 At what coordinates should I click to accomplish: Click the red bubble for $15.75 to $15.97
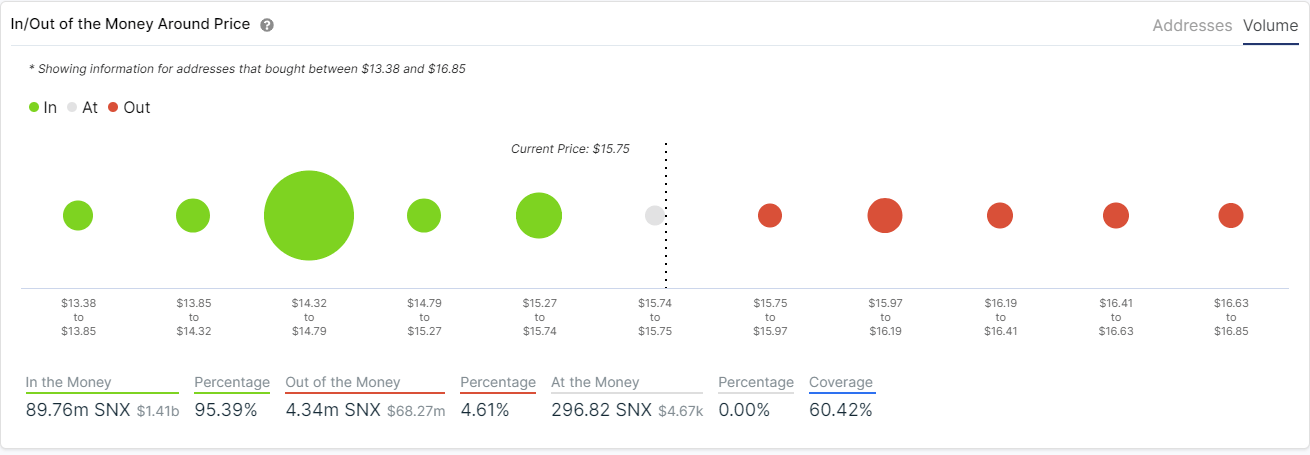770,215
